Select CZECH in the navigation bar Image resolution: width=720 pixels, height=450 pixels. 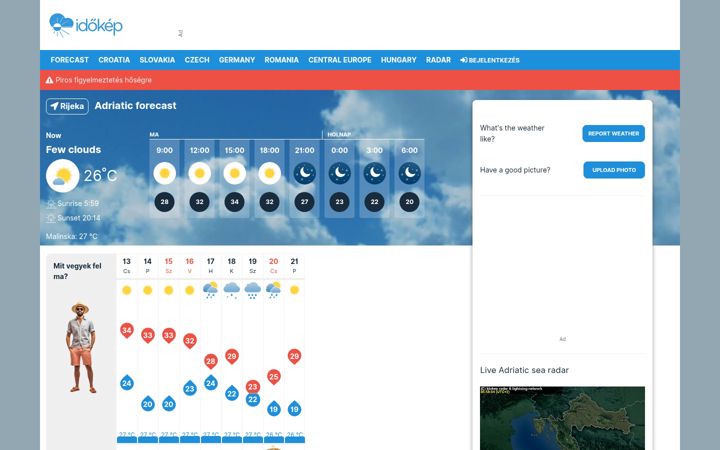[x=197, y=60]
